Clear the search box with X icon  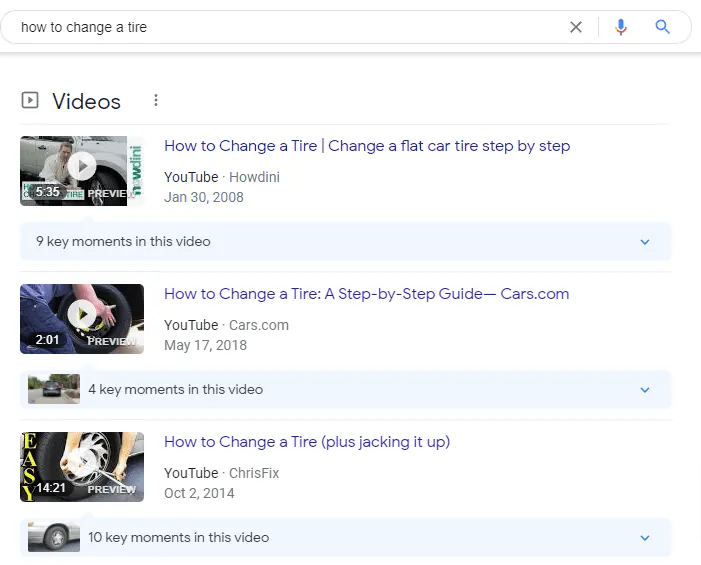click(576, 27)
